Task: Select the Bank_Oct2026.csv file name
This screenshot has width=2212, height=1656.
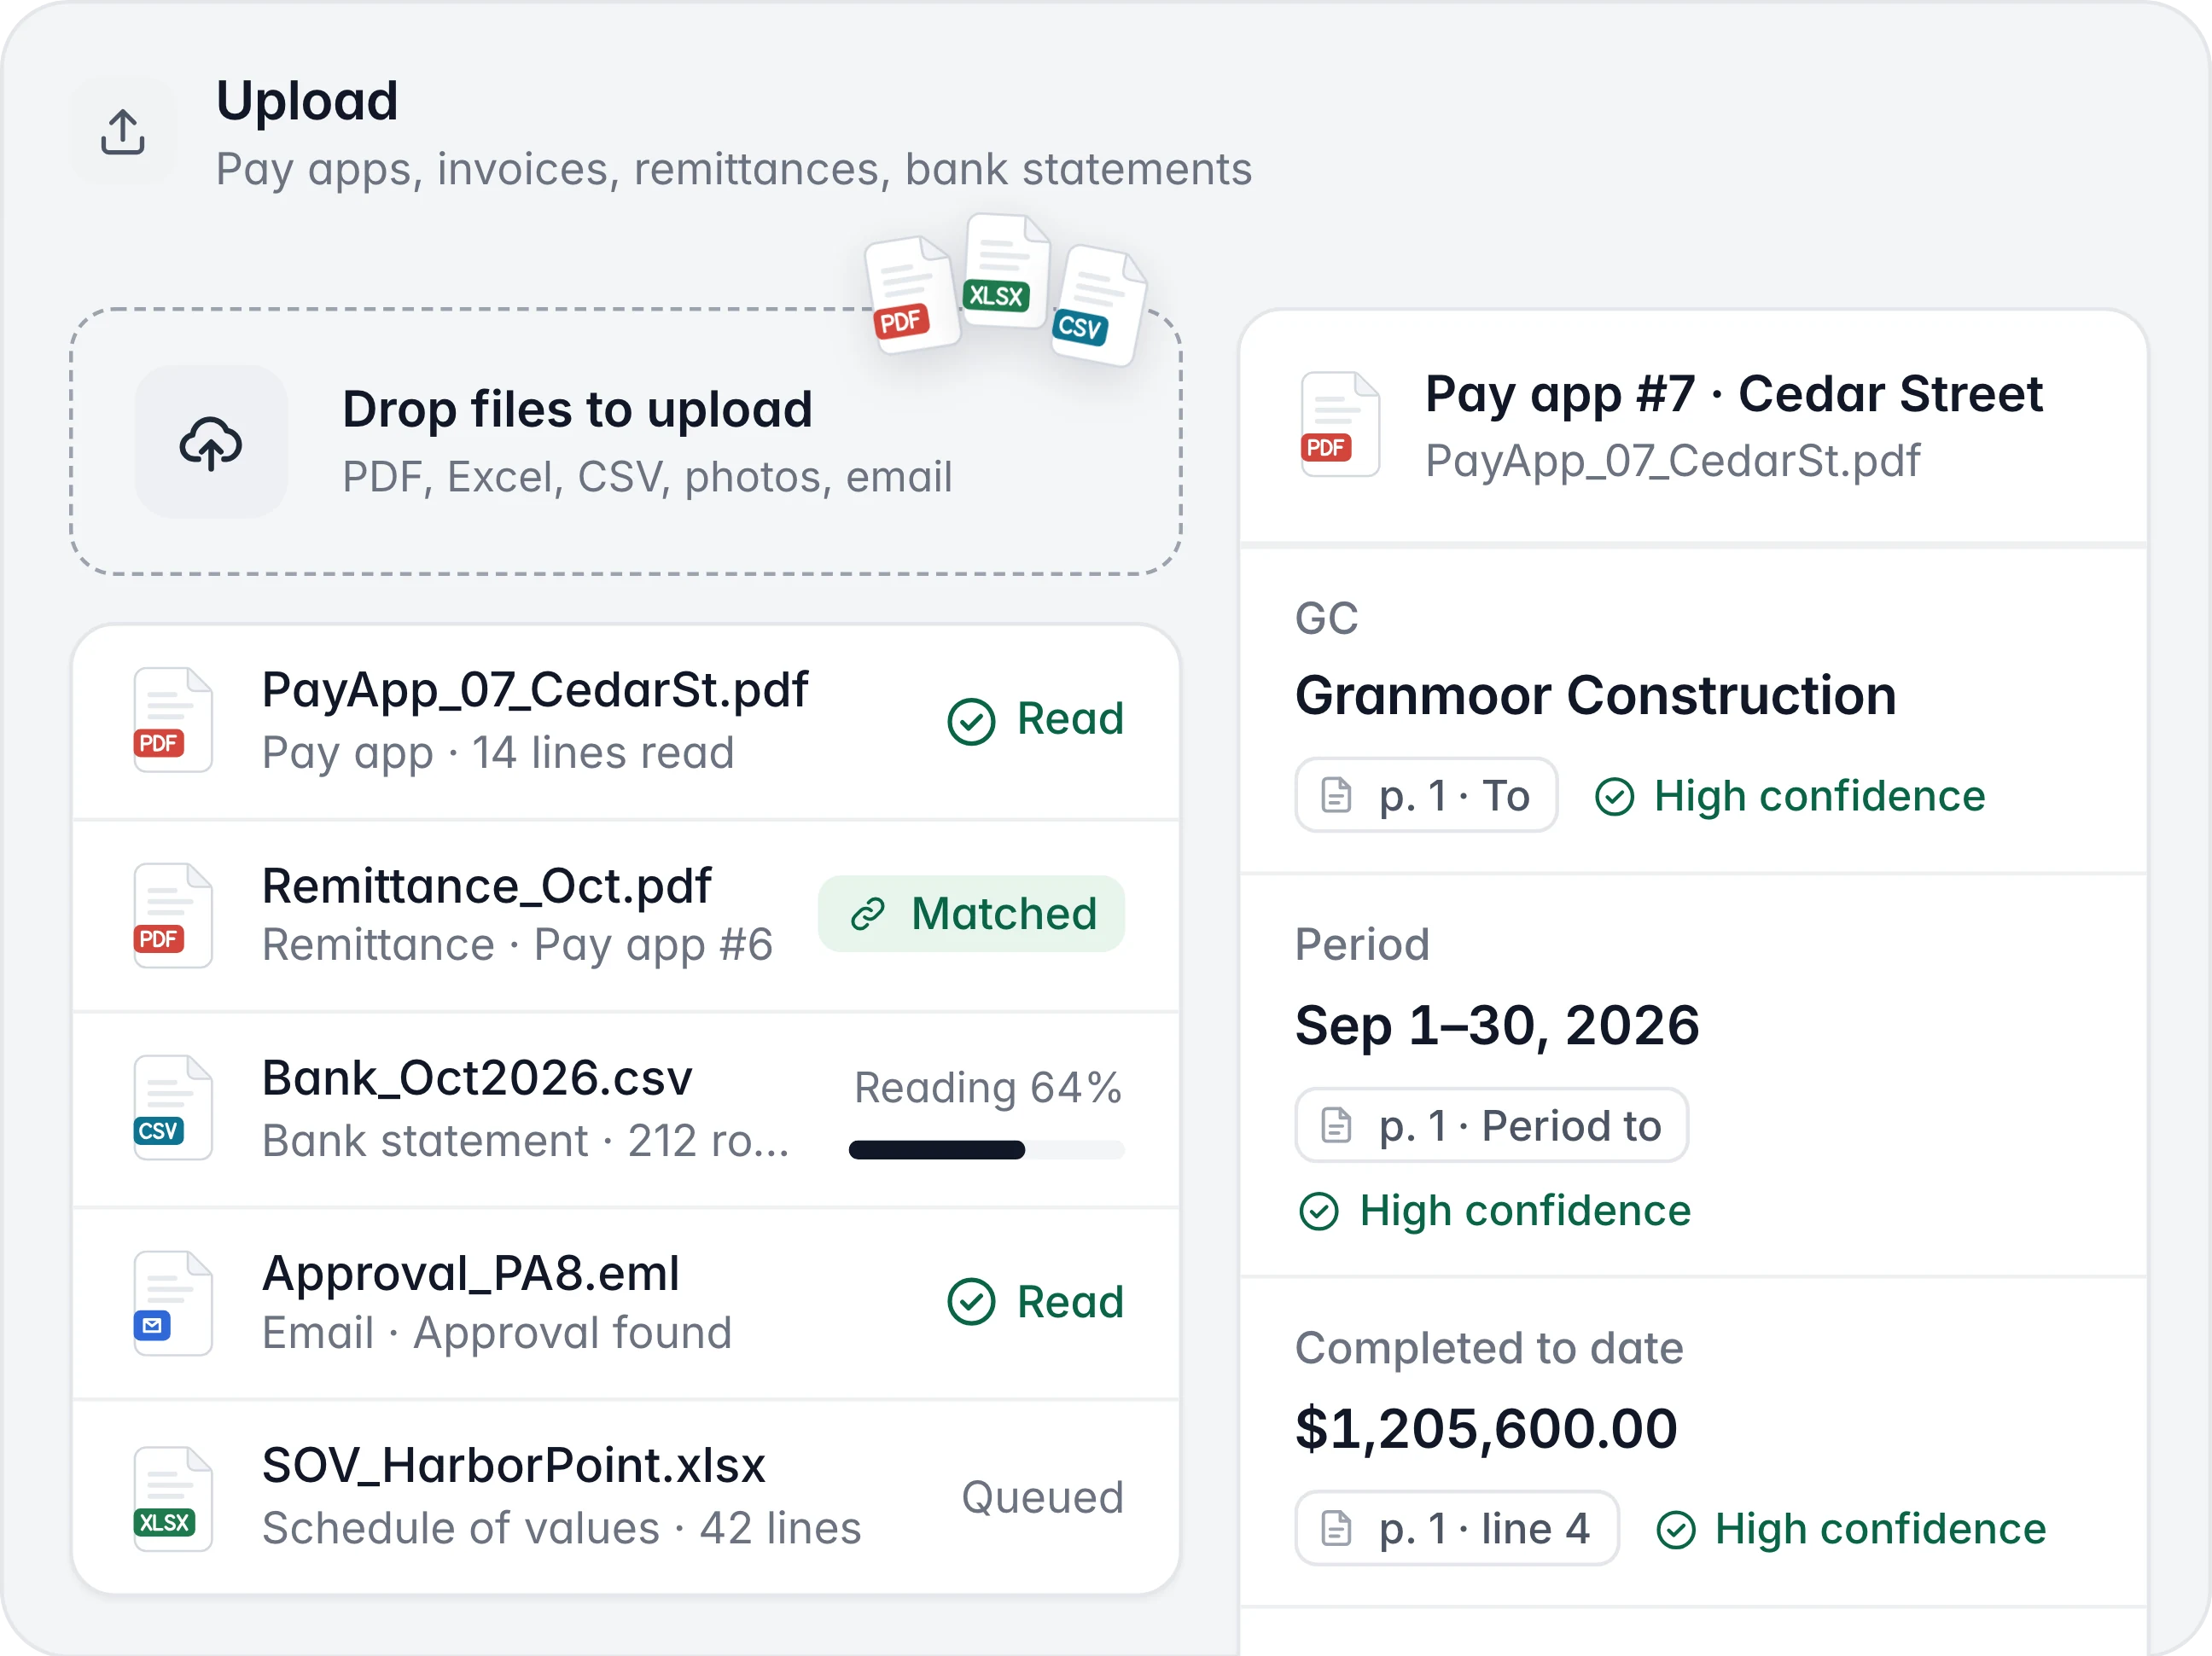Action: [477, 1078]
